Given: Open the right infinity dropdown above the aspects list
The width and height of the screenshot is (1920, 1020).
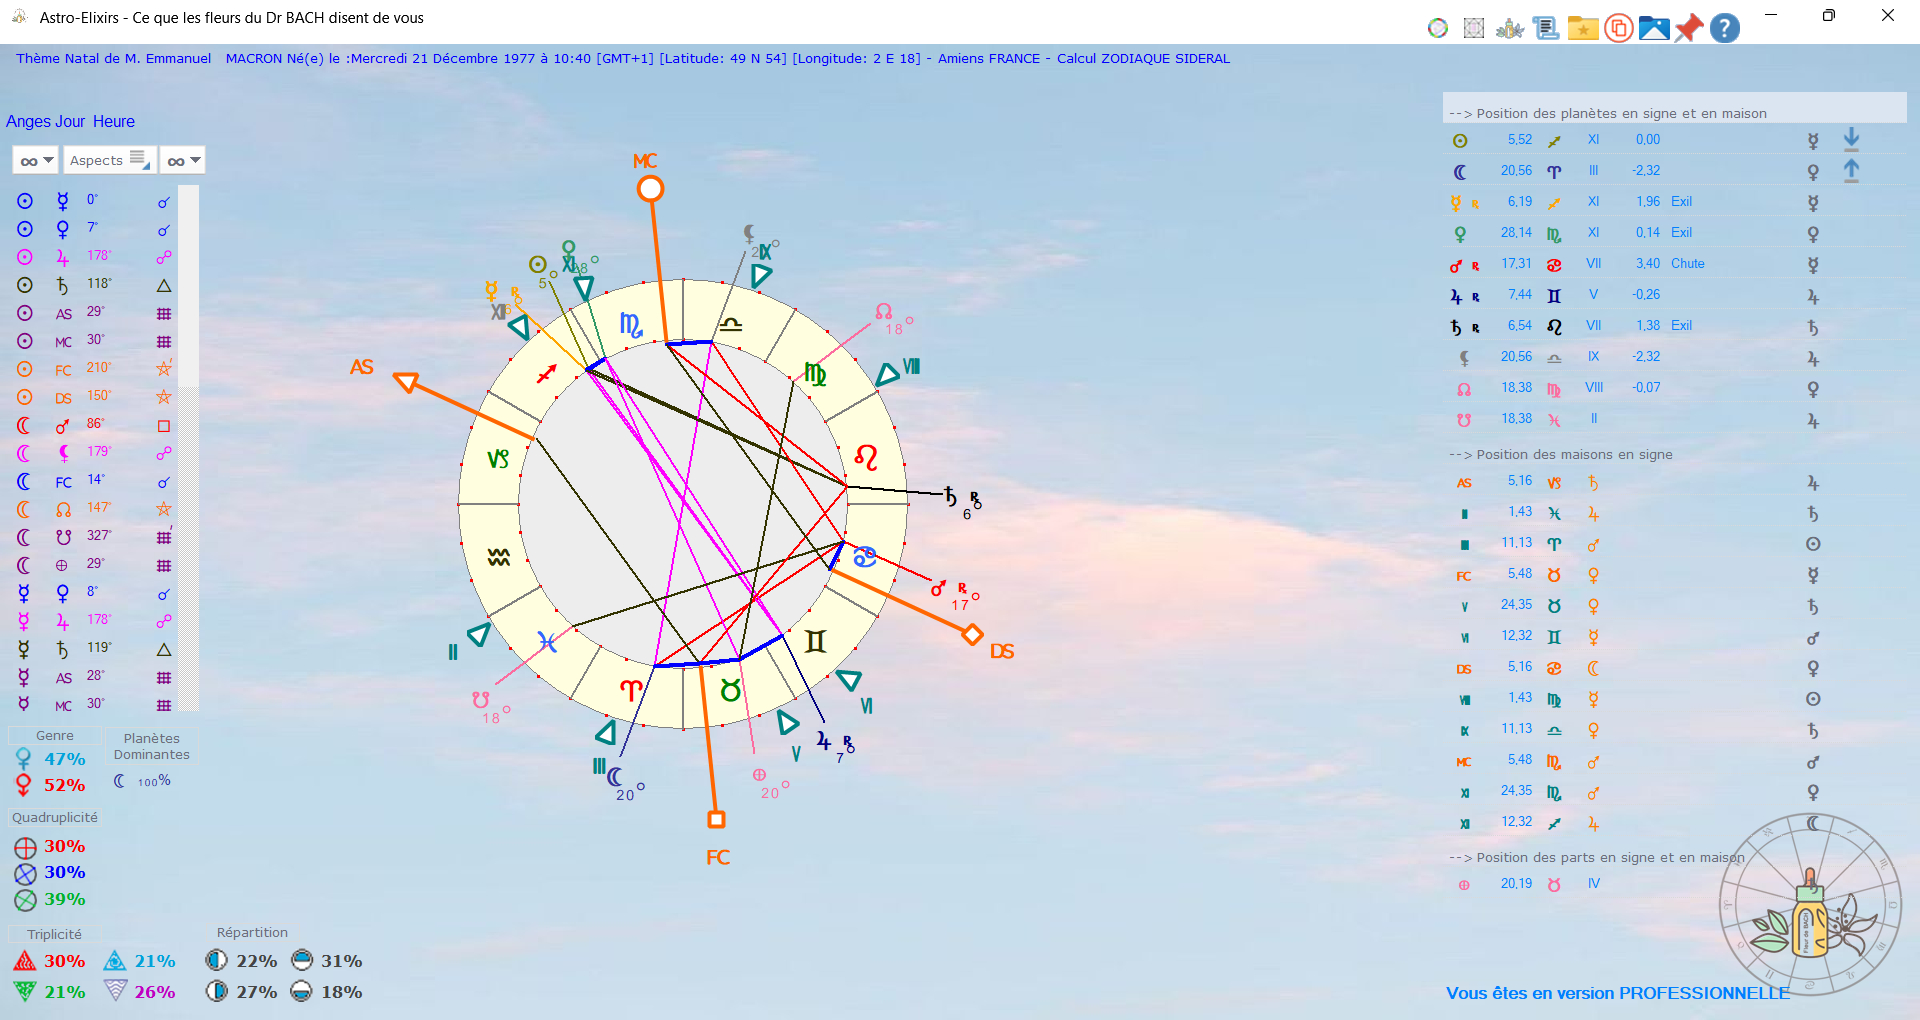Looking at the screenshot, I should tap(182, 160).
